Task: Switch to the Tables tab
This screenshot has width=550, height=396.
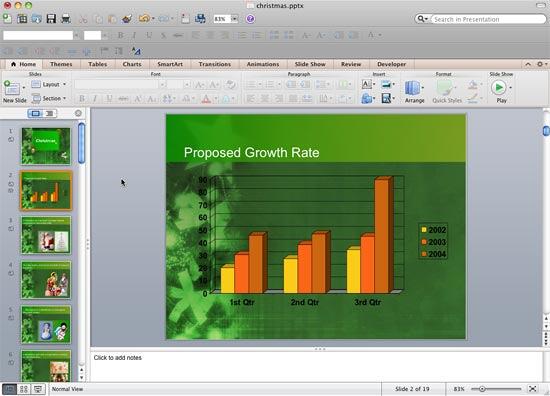Action: tap(98, 64)
